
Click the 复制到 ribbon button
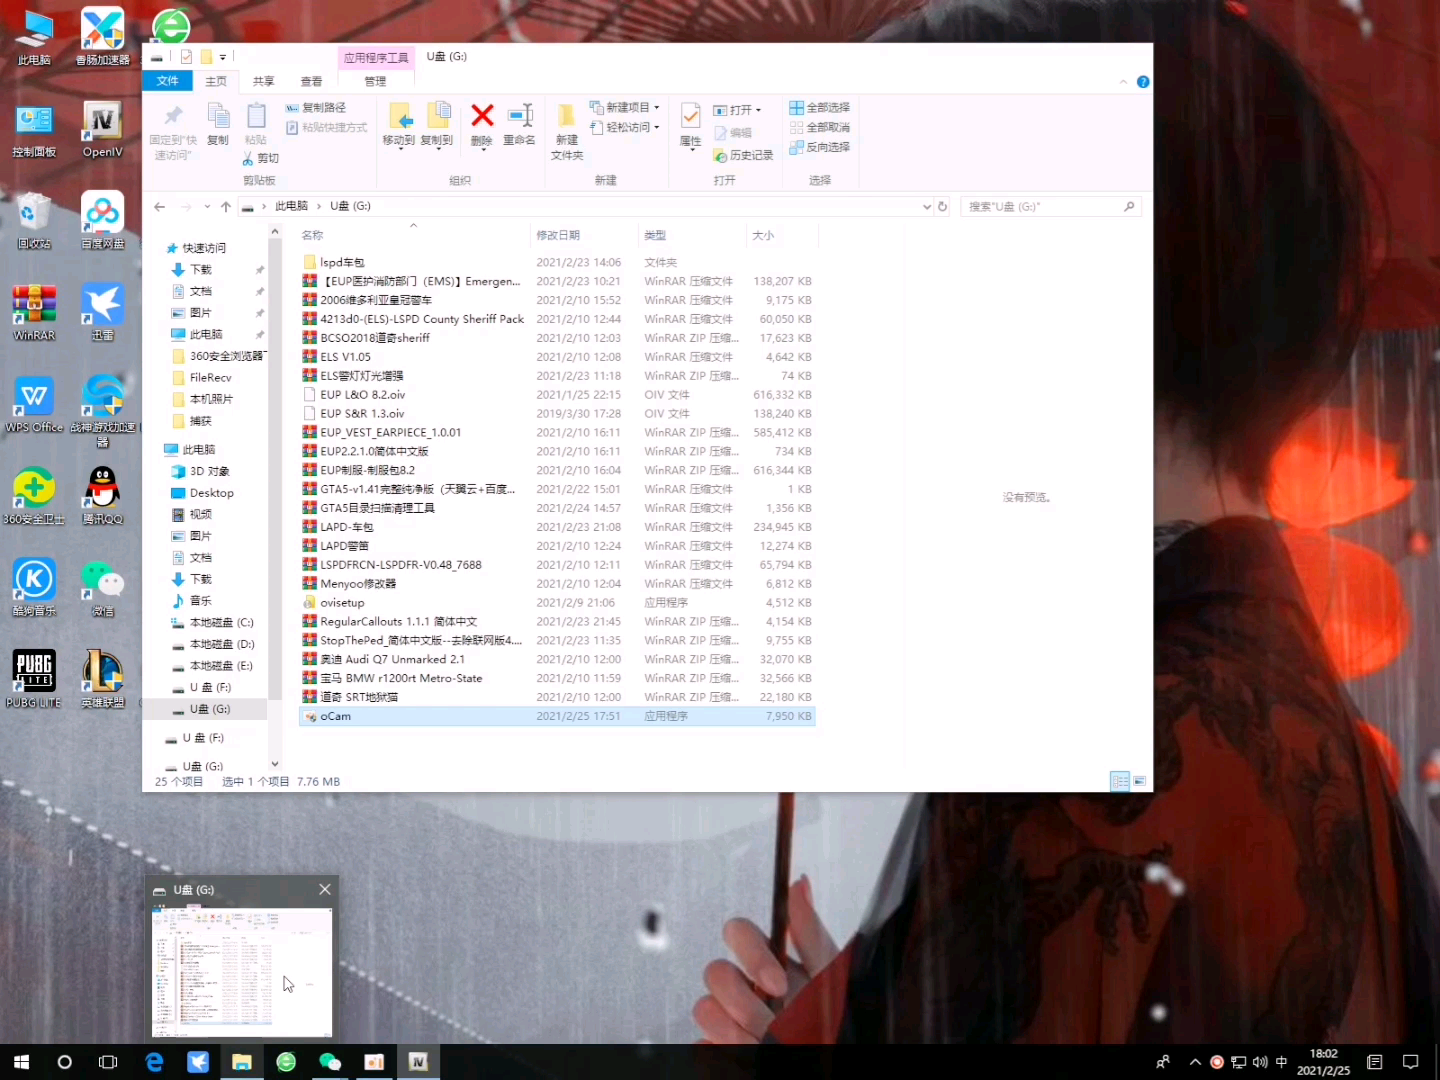[x=437, y=125]
